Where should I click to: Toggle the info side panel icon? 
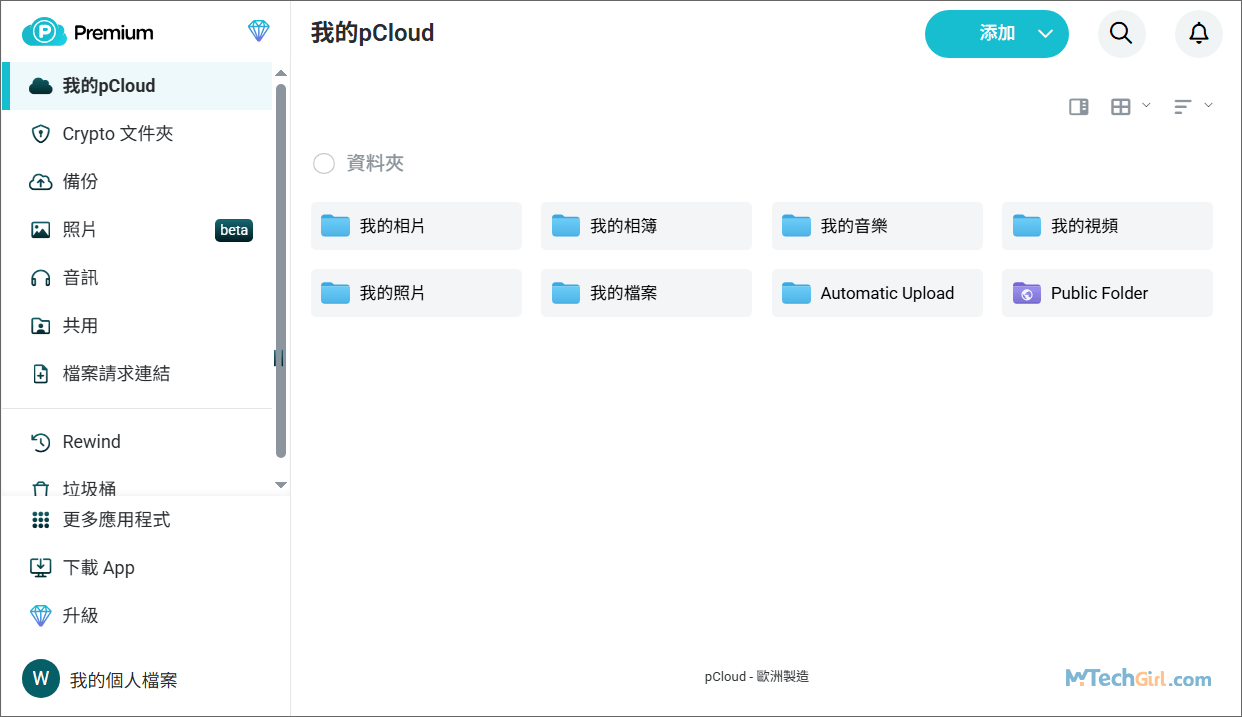point(1078,106)
